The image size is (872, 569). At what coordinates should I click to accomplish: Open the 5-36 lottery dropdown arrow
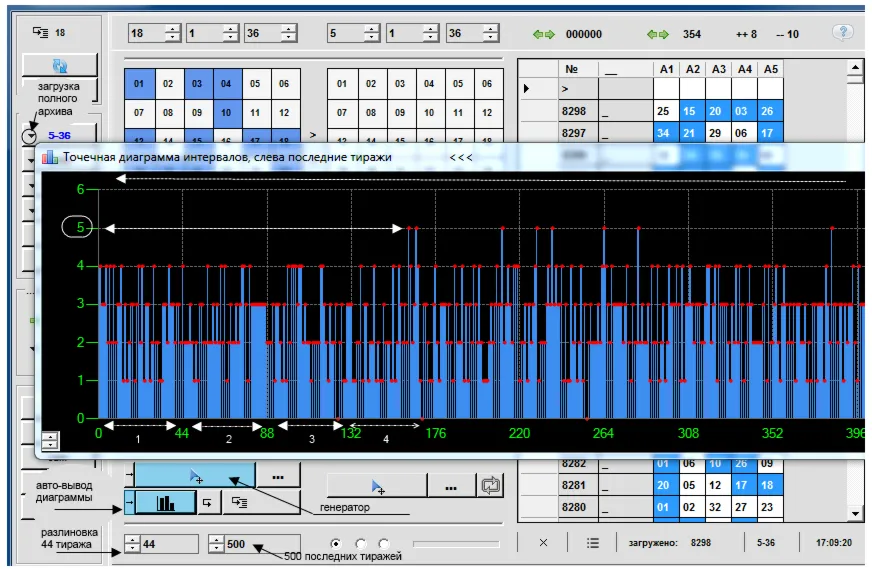pos(29,135)
